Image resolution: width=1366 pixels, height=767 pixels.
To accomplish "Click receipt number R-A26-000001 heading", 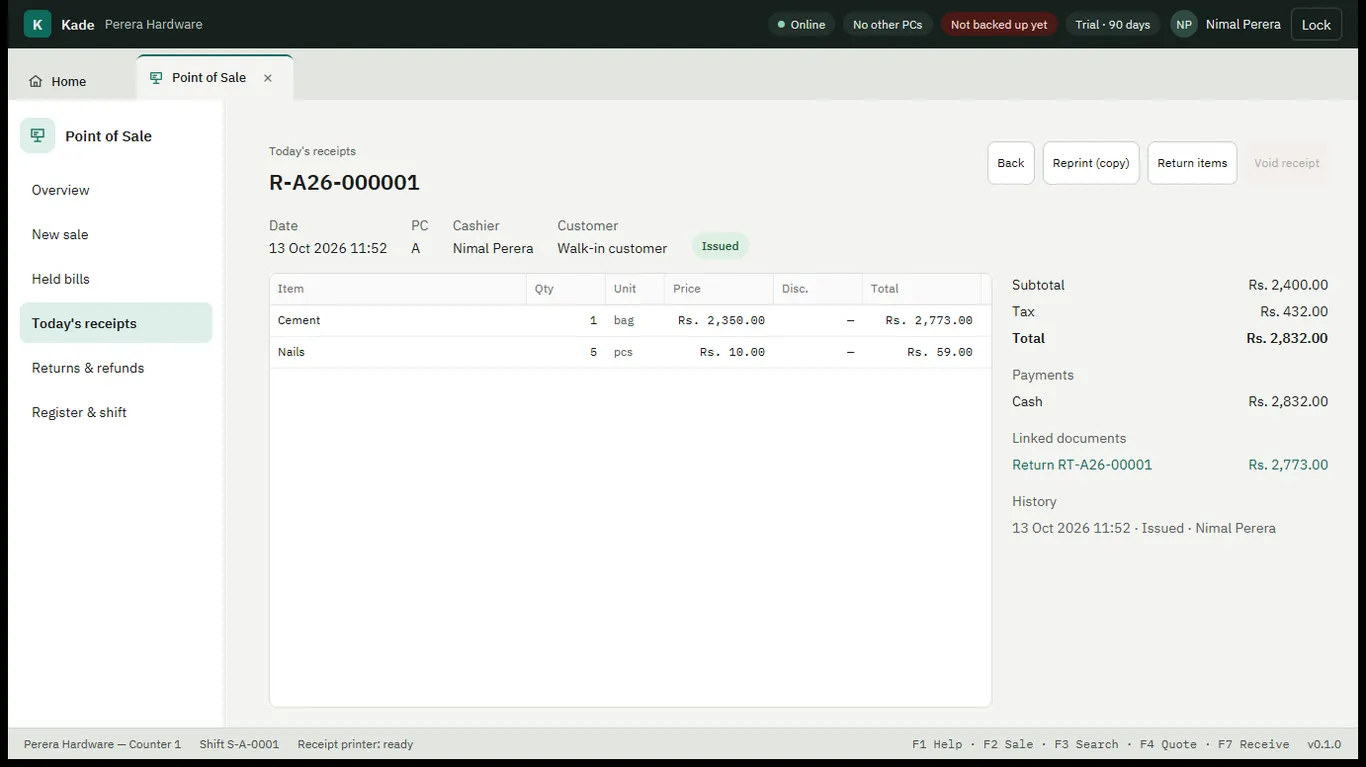I will click(x=344, y=182).
